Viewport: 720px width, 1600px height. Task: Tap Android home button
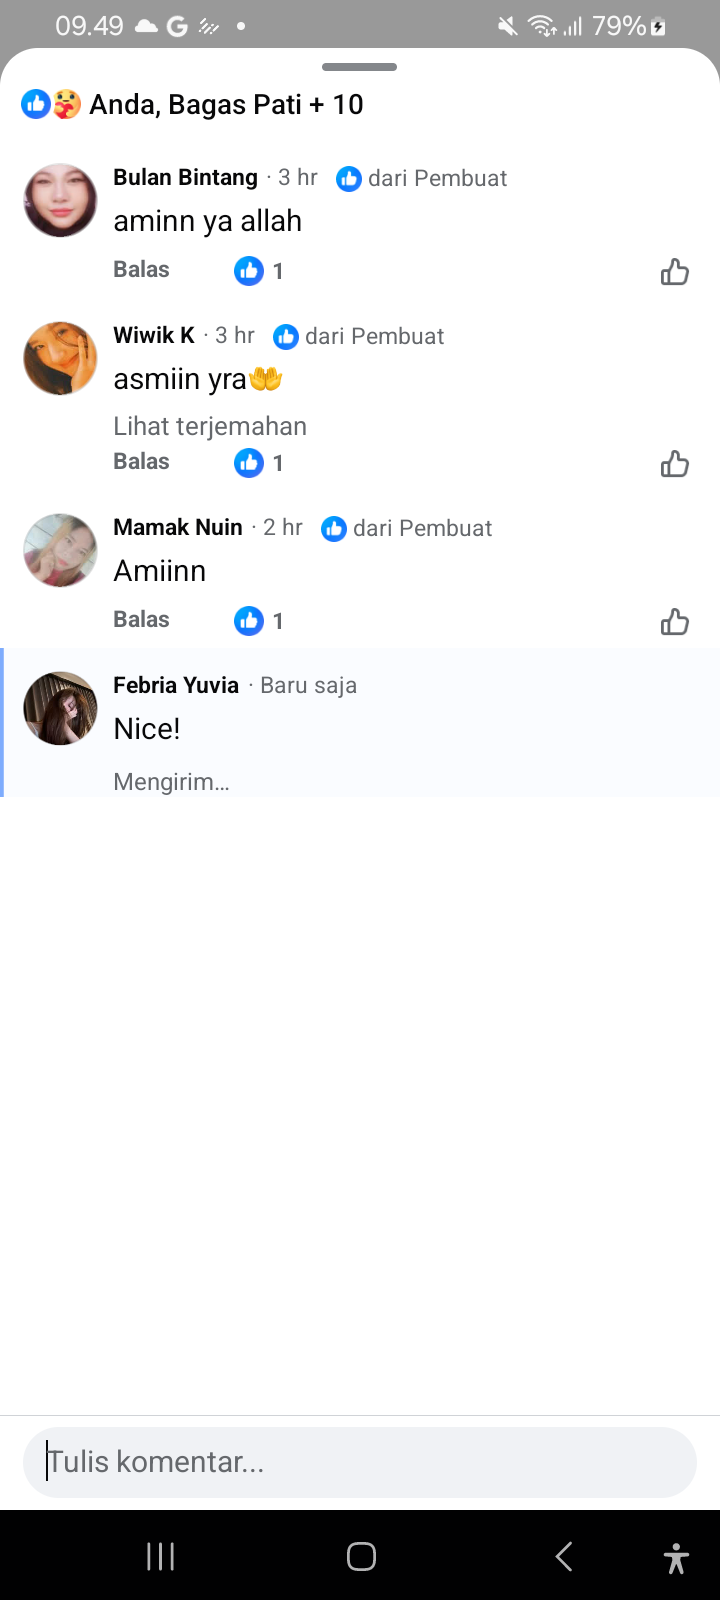361,1556
